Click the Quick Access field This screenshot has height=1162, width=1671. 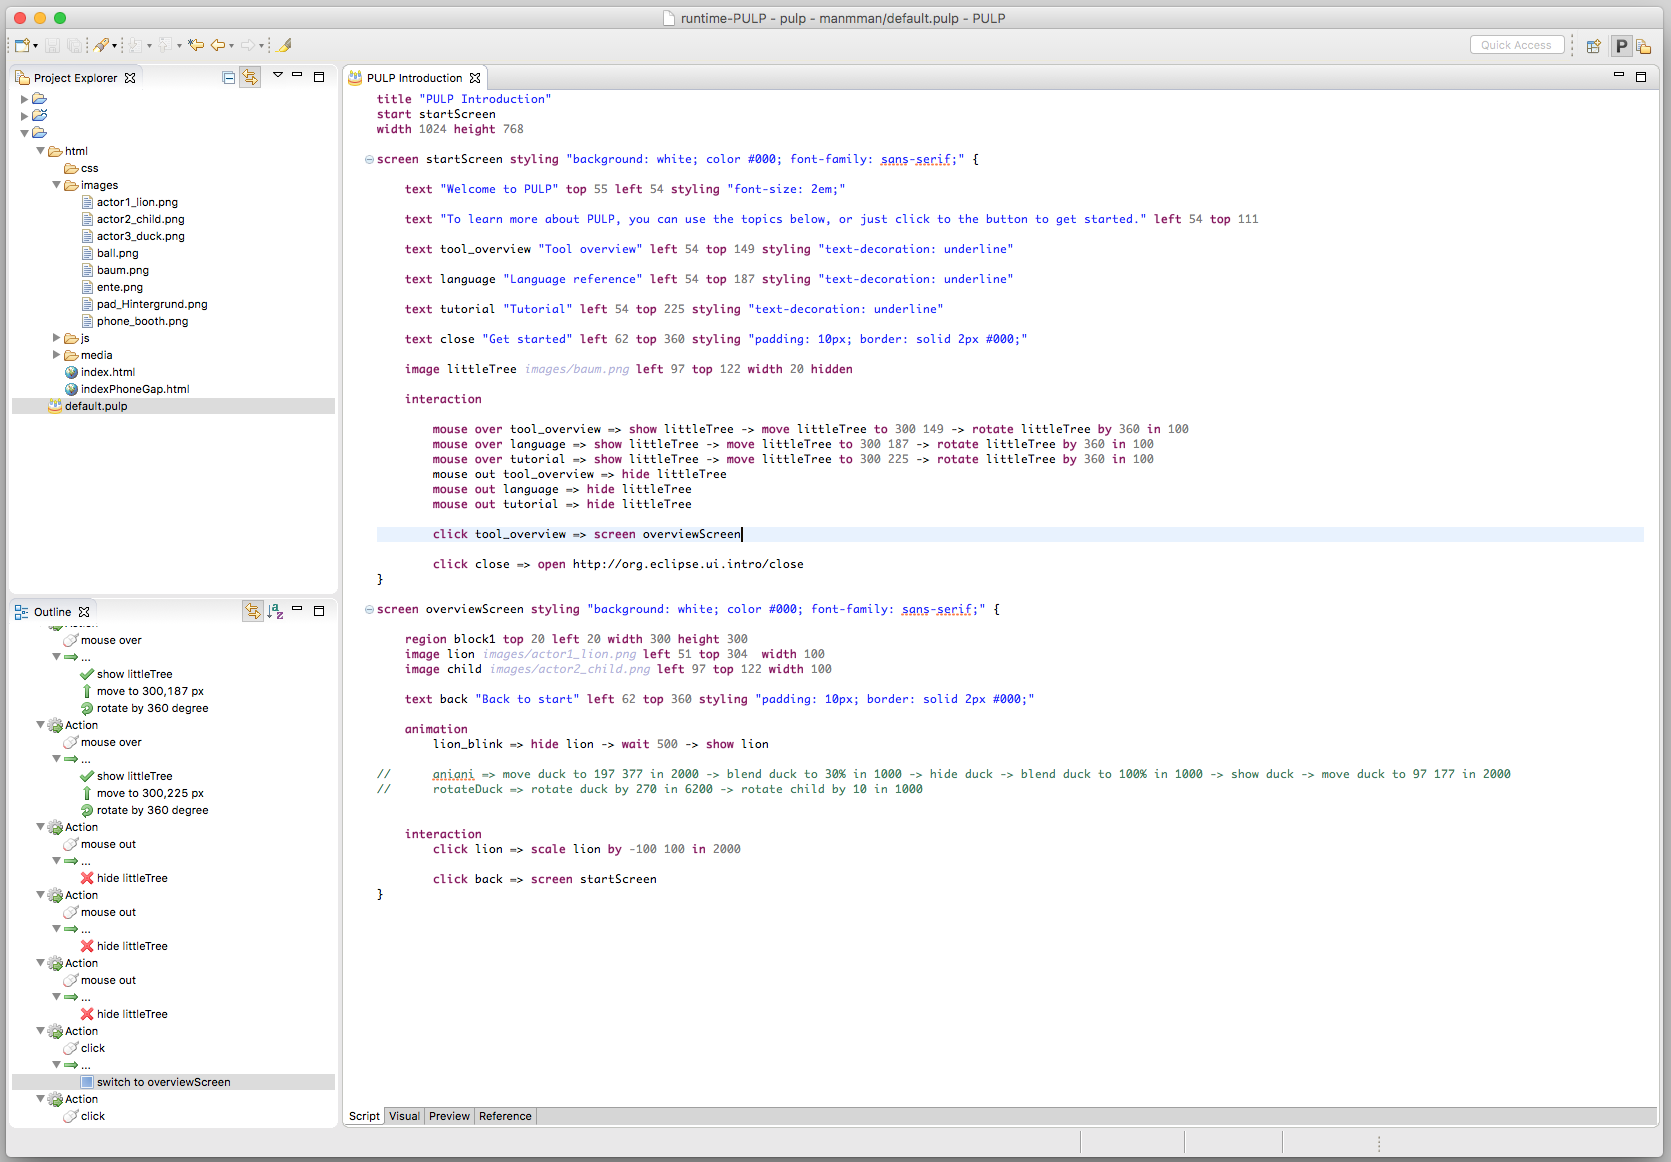[x=1516, y=45]
